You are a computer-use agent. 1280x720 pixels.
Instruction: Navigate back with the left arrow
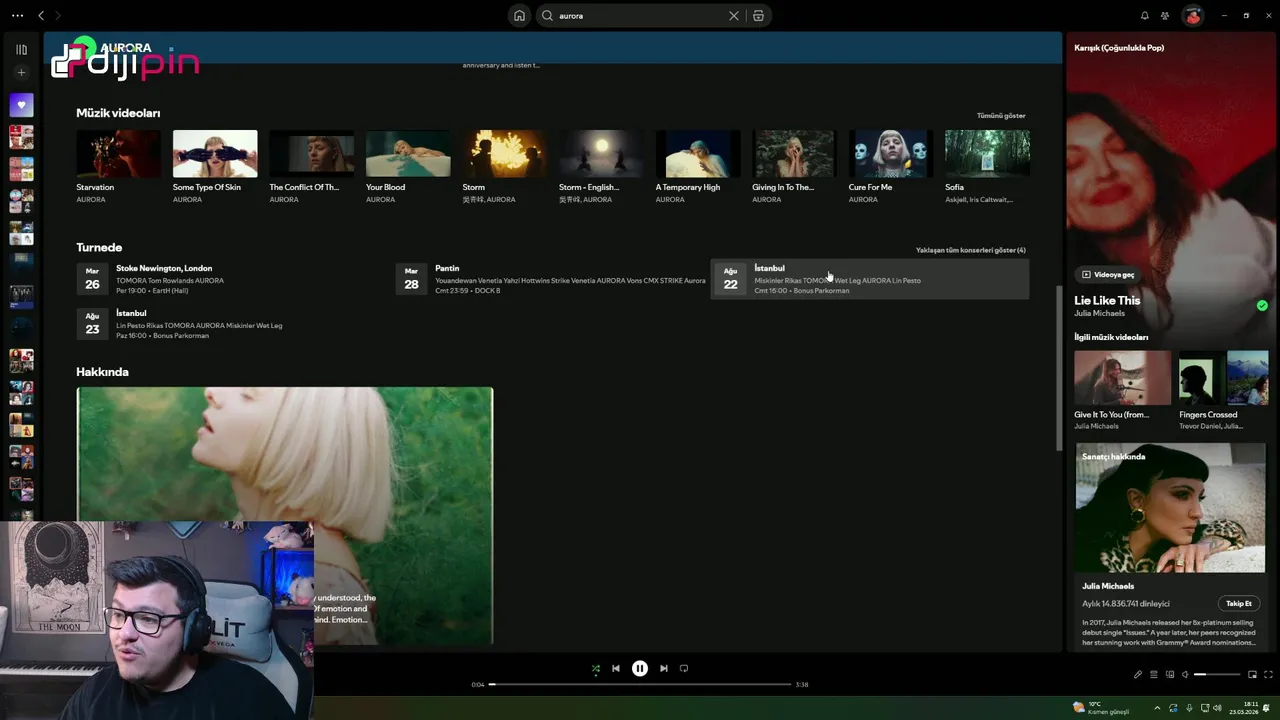pos(41,16)
